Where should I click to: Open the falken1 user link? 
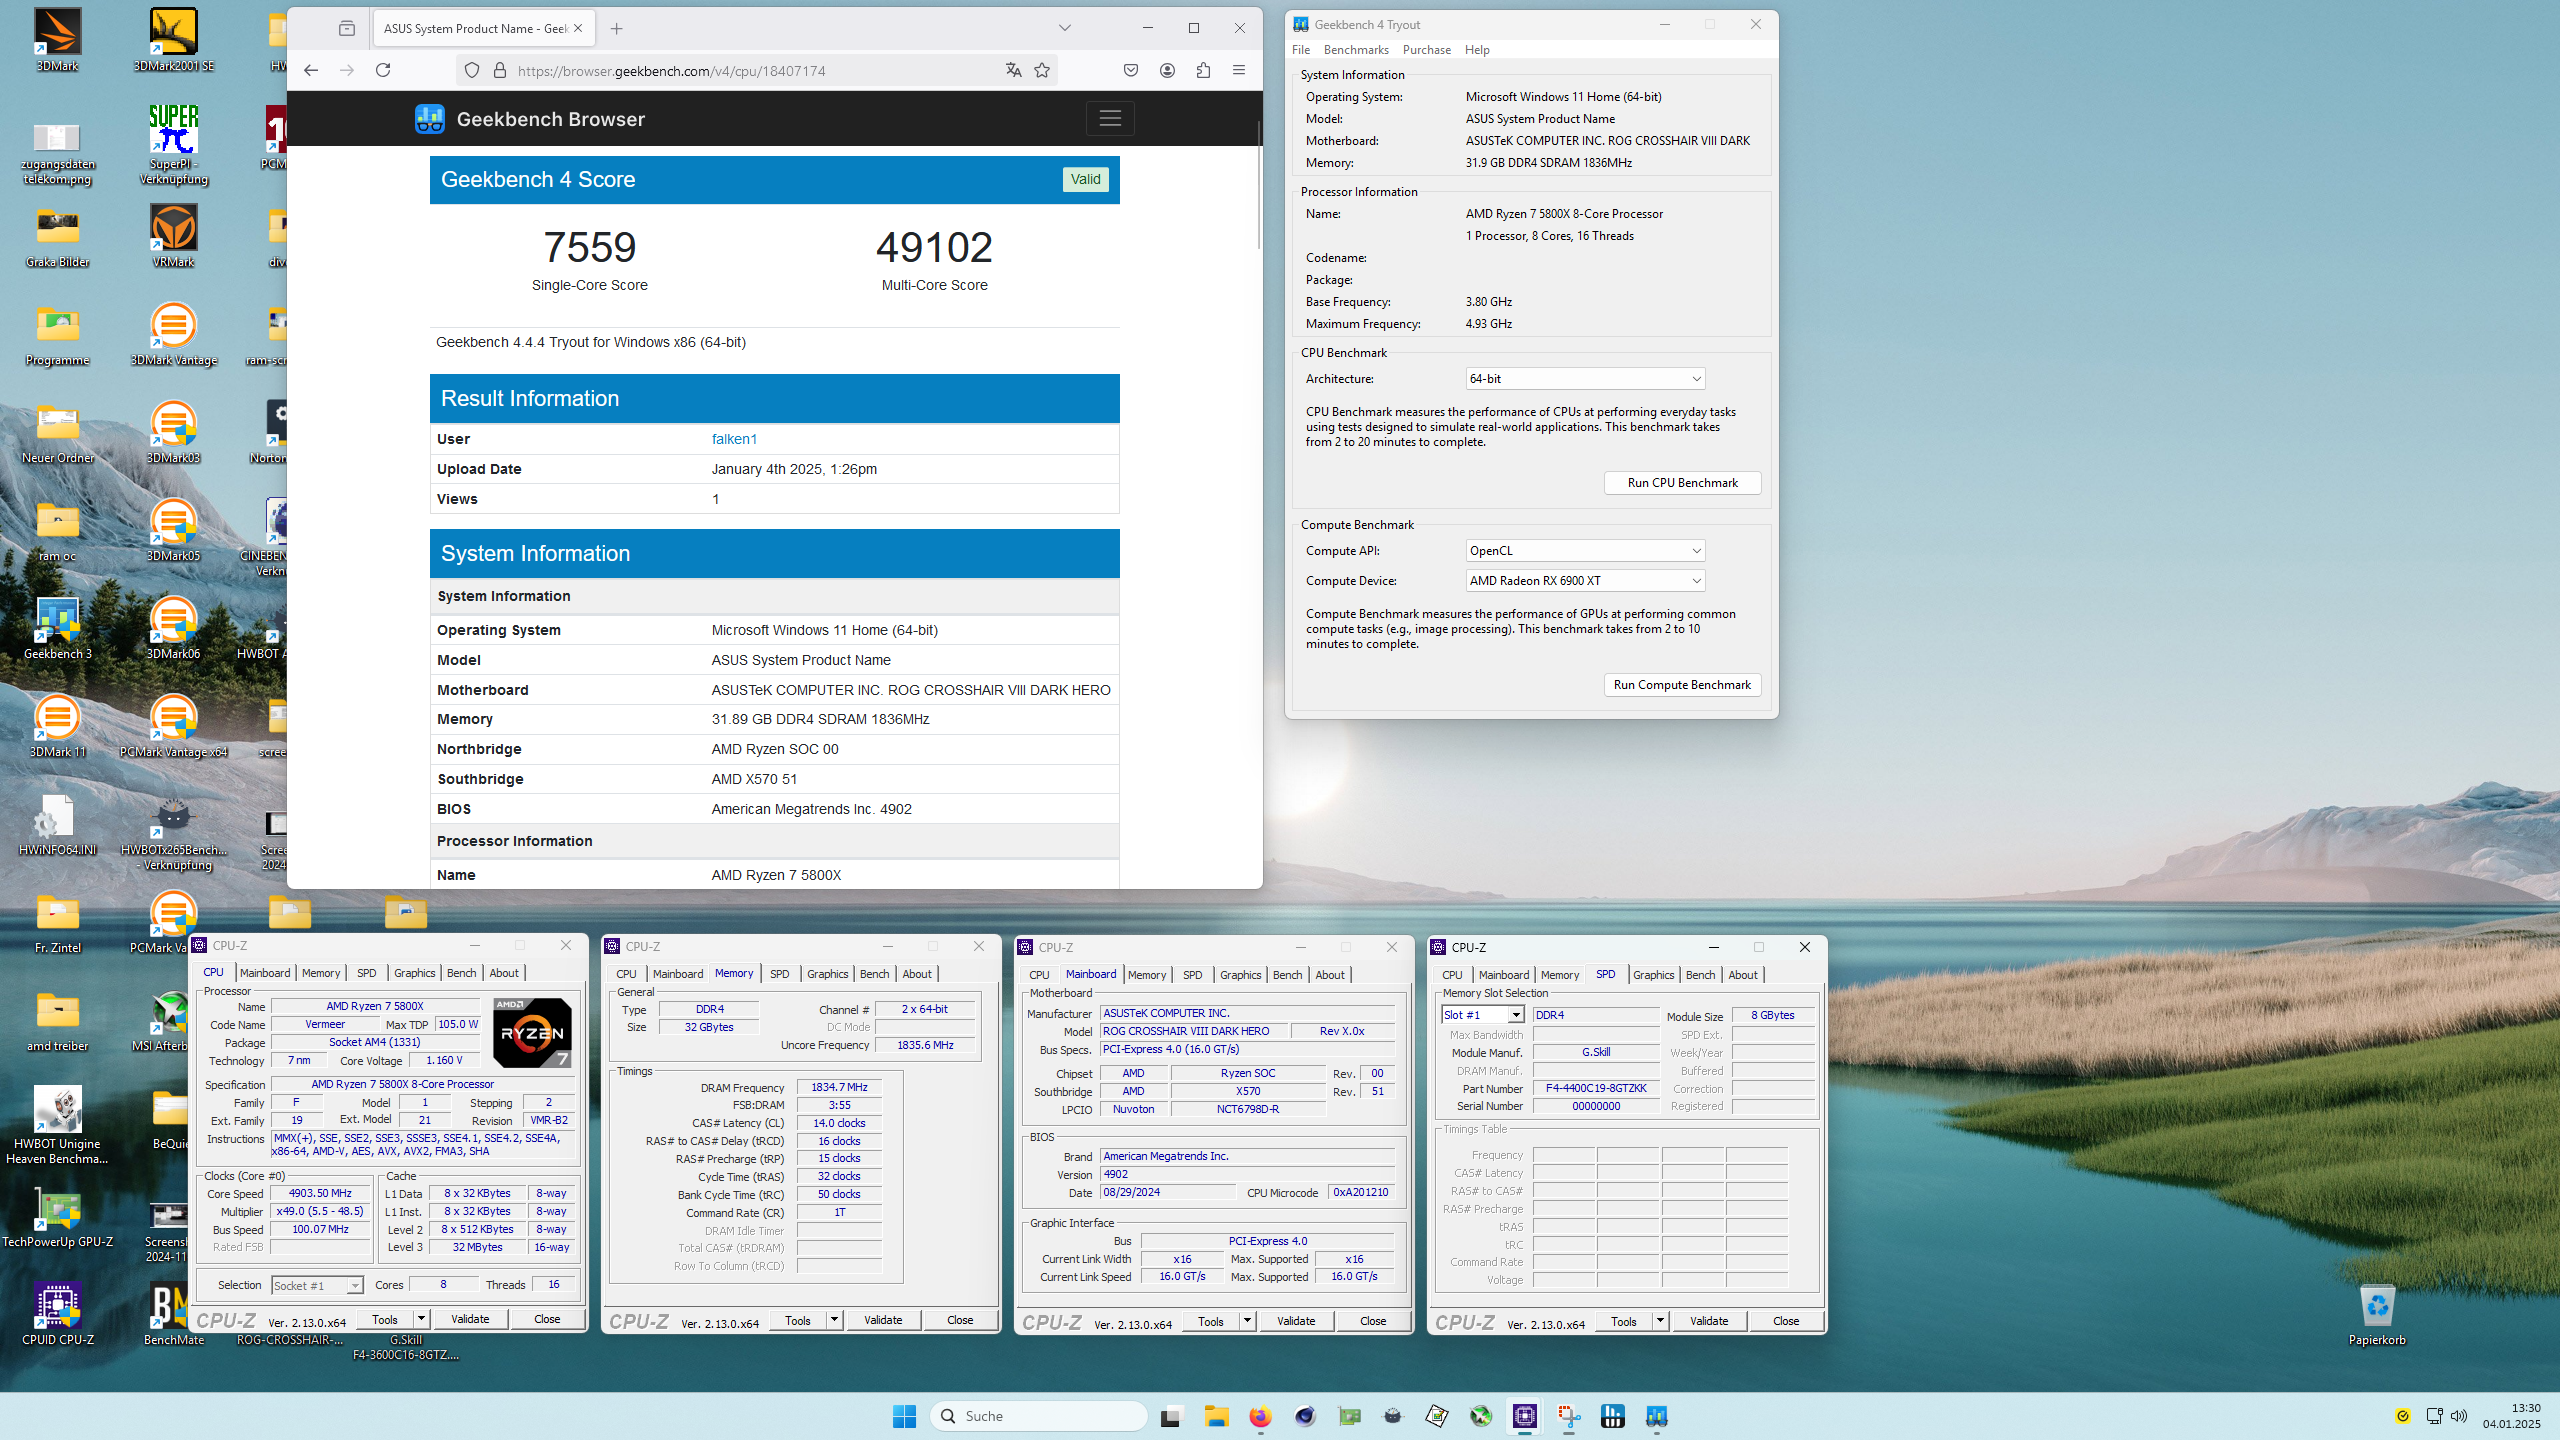(734, 439)
